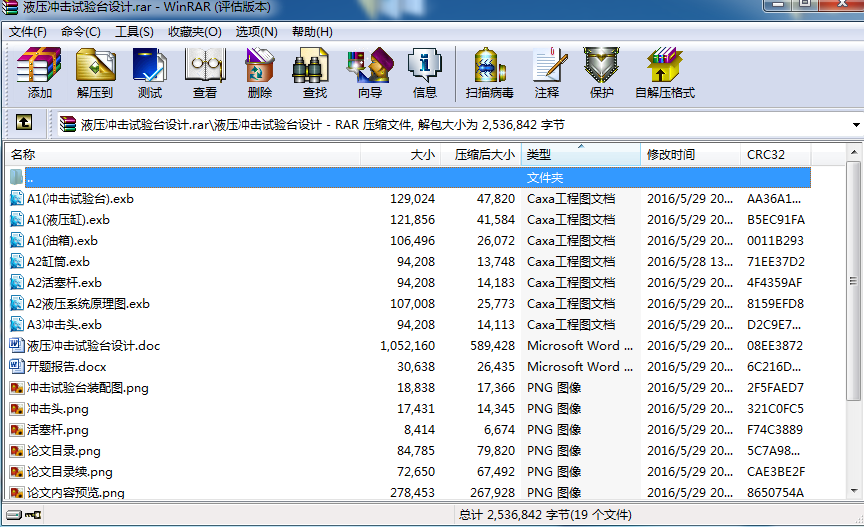Sort files by CRC32 column header
864x527 pixels.
775,154
